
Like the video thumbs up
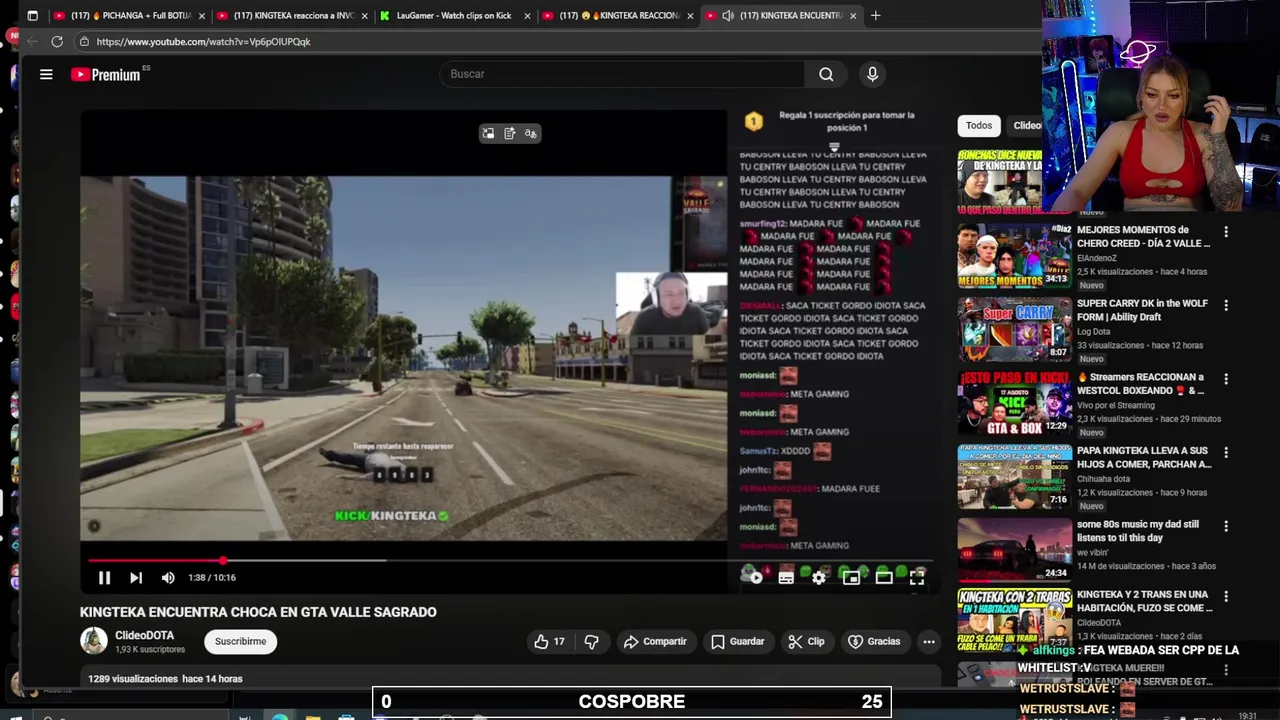tap(550, 642)
